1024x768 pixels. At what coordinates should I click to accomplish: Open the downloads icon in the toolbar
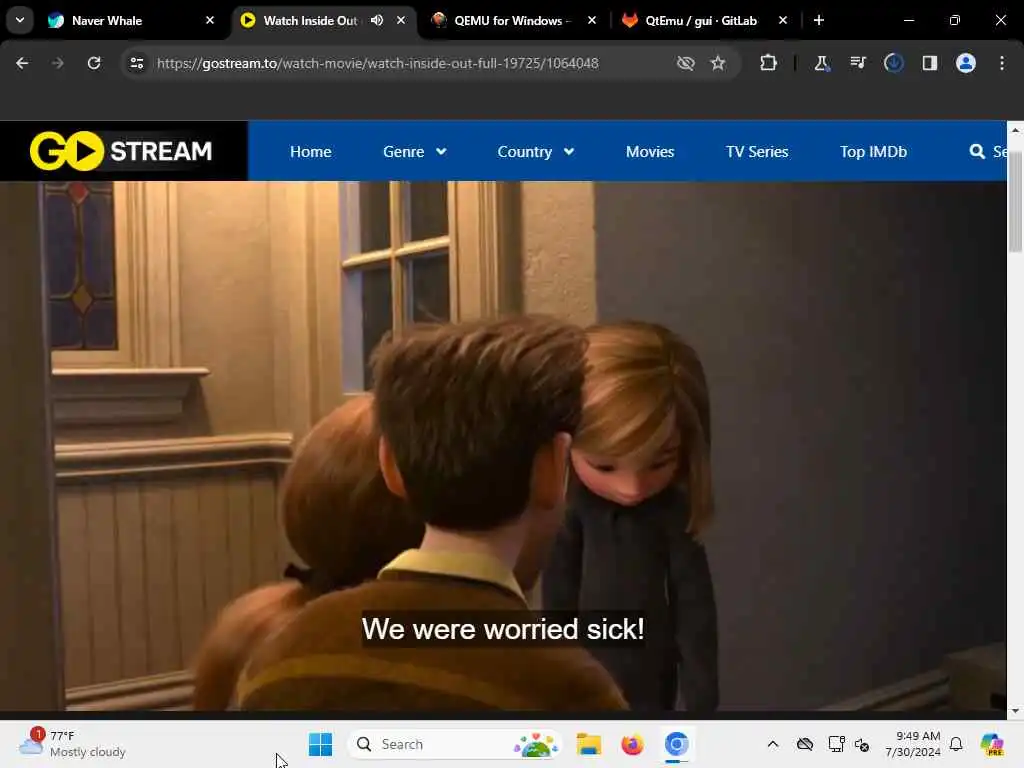point(893,63)
